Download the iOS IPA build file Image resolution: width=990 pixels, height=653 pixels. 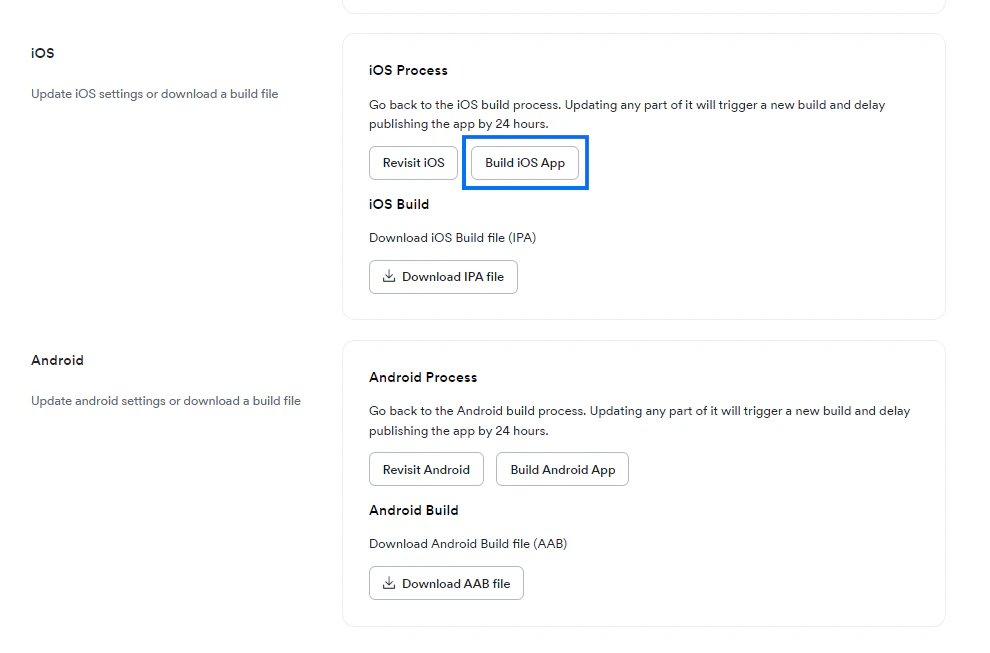(x=443, y=276)
